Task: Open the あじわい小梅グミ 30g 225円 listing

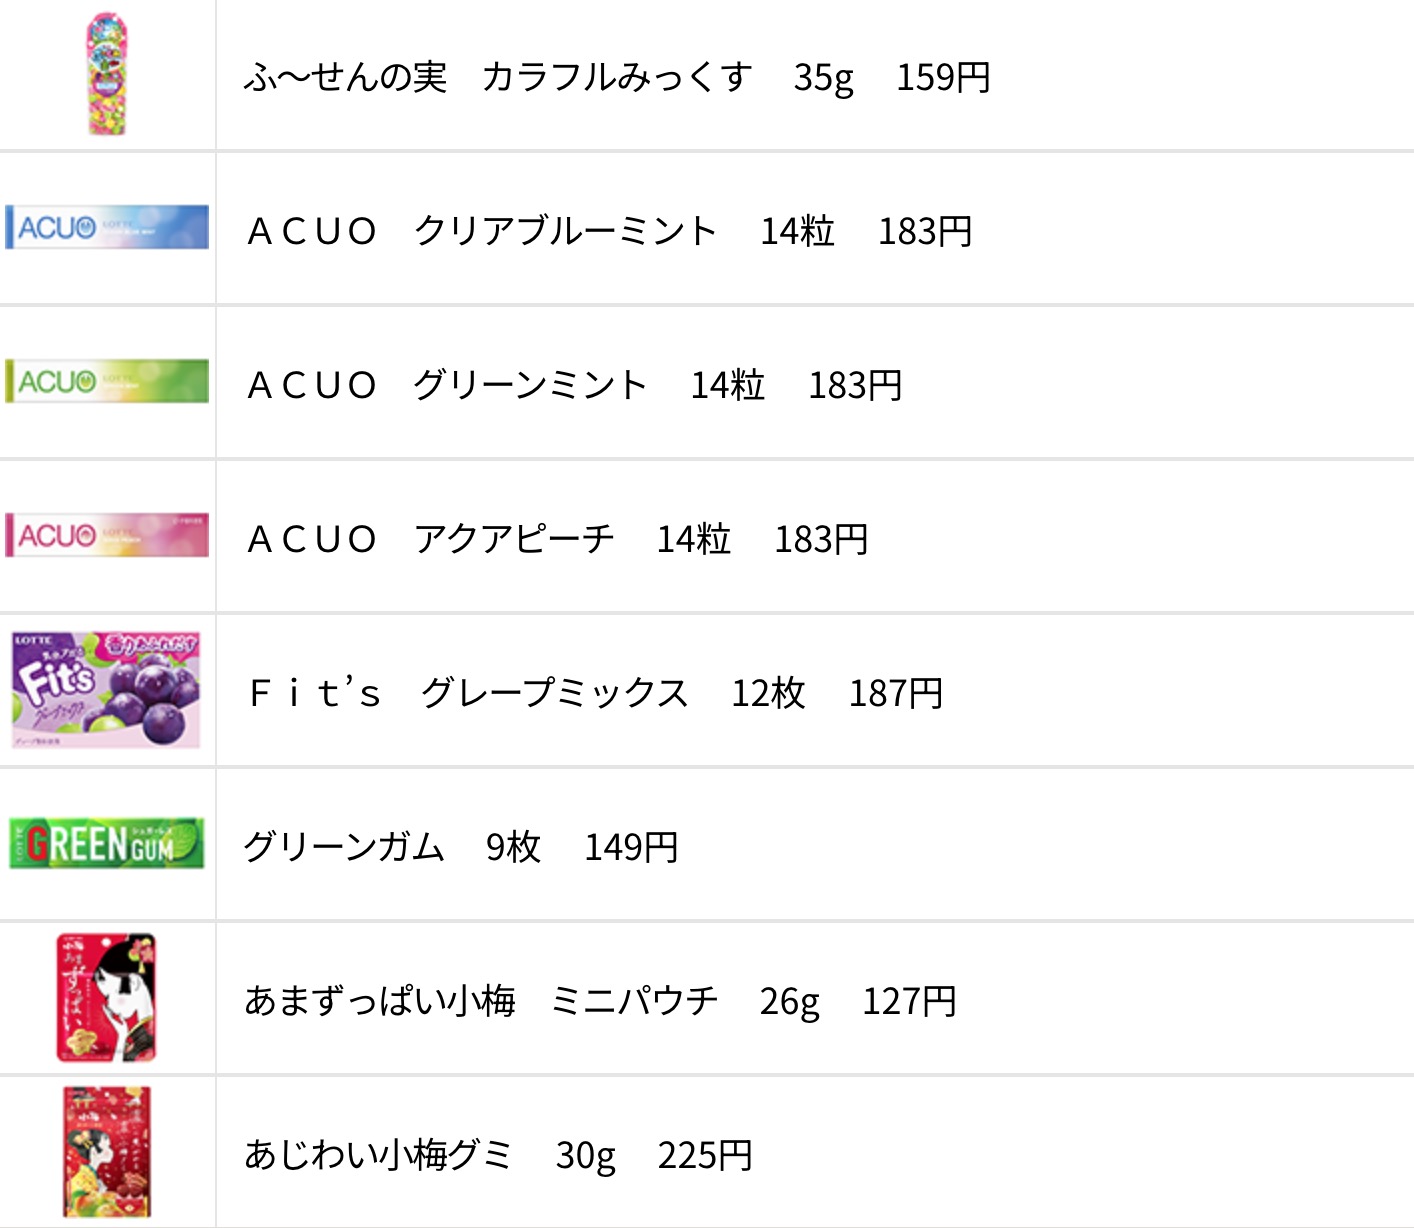Action: [x=498, y=1155]
